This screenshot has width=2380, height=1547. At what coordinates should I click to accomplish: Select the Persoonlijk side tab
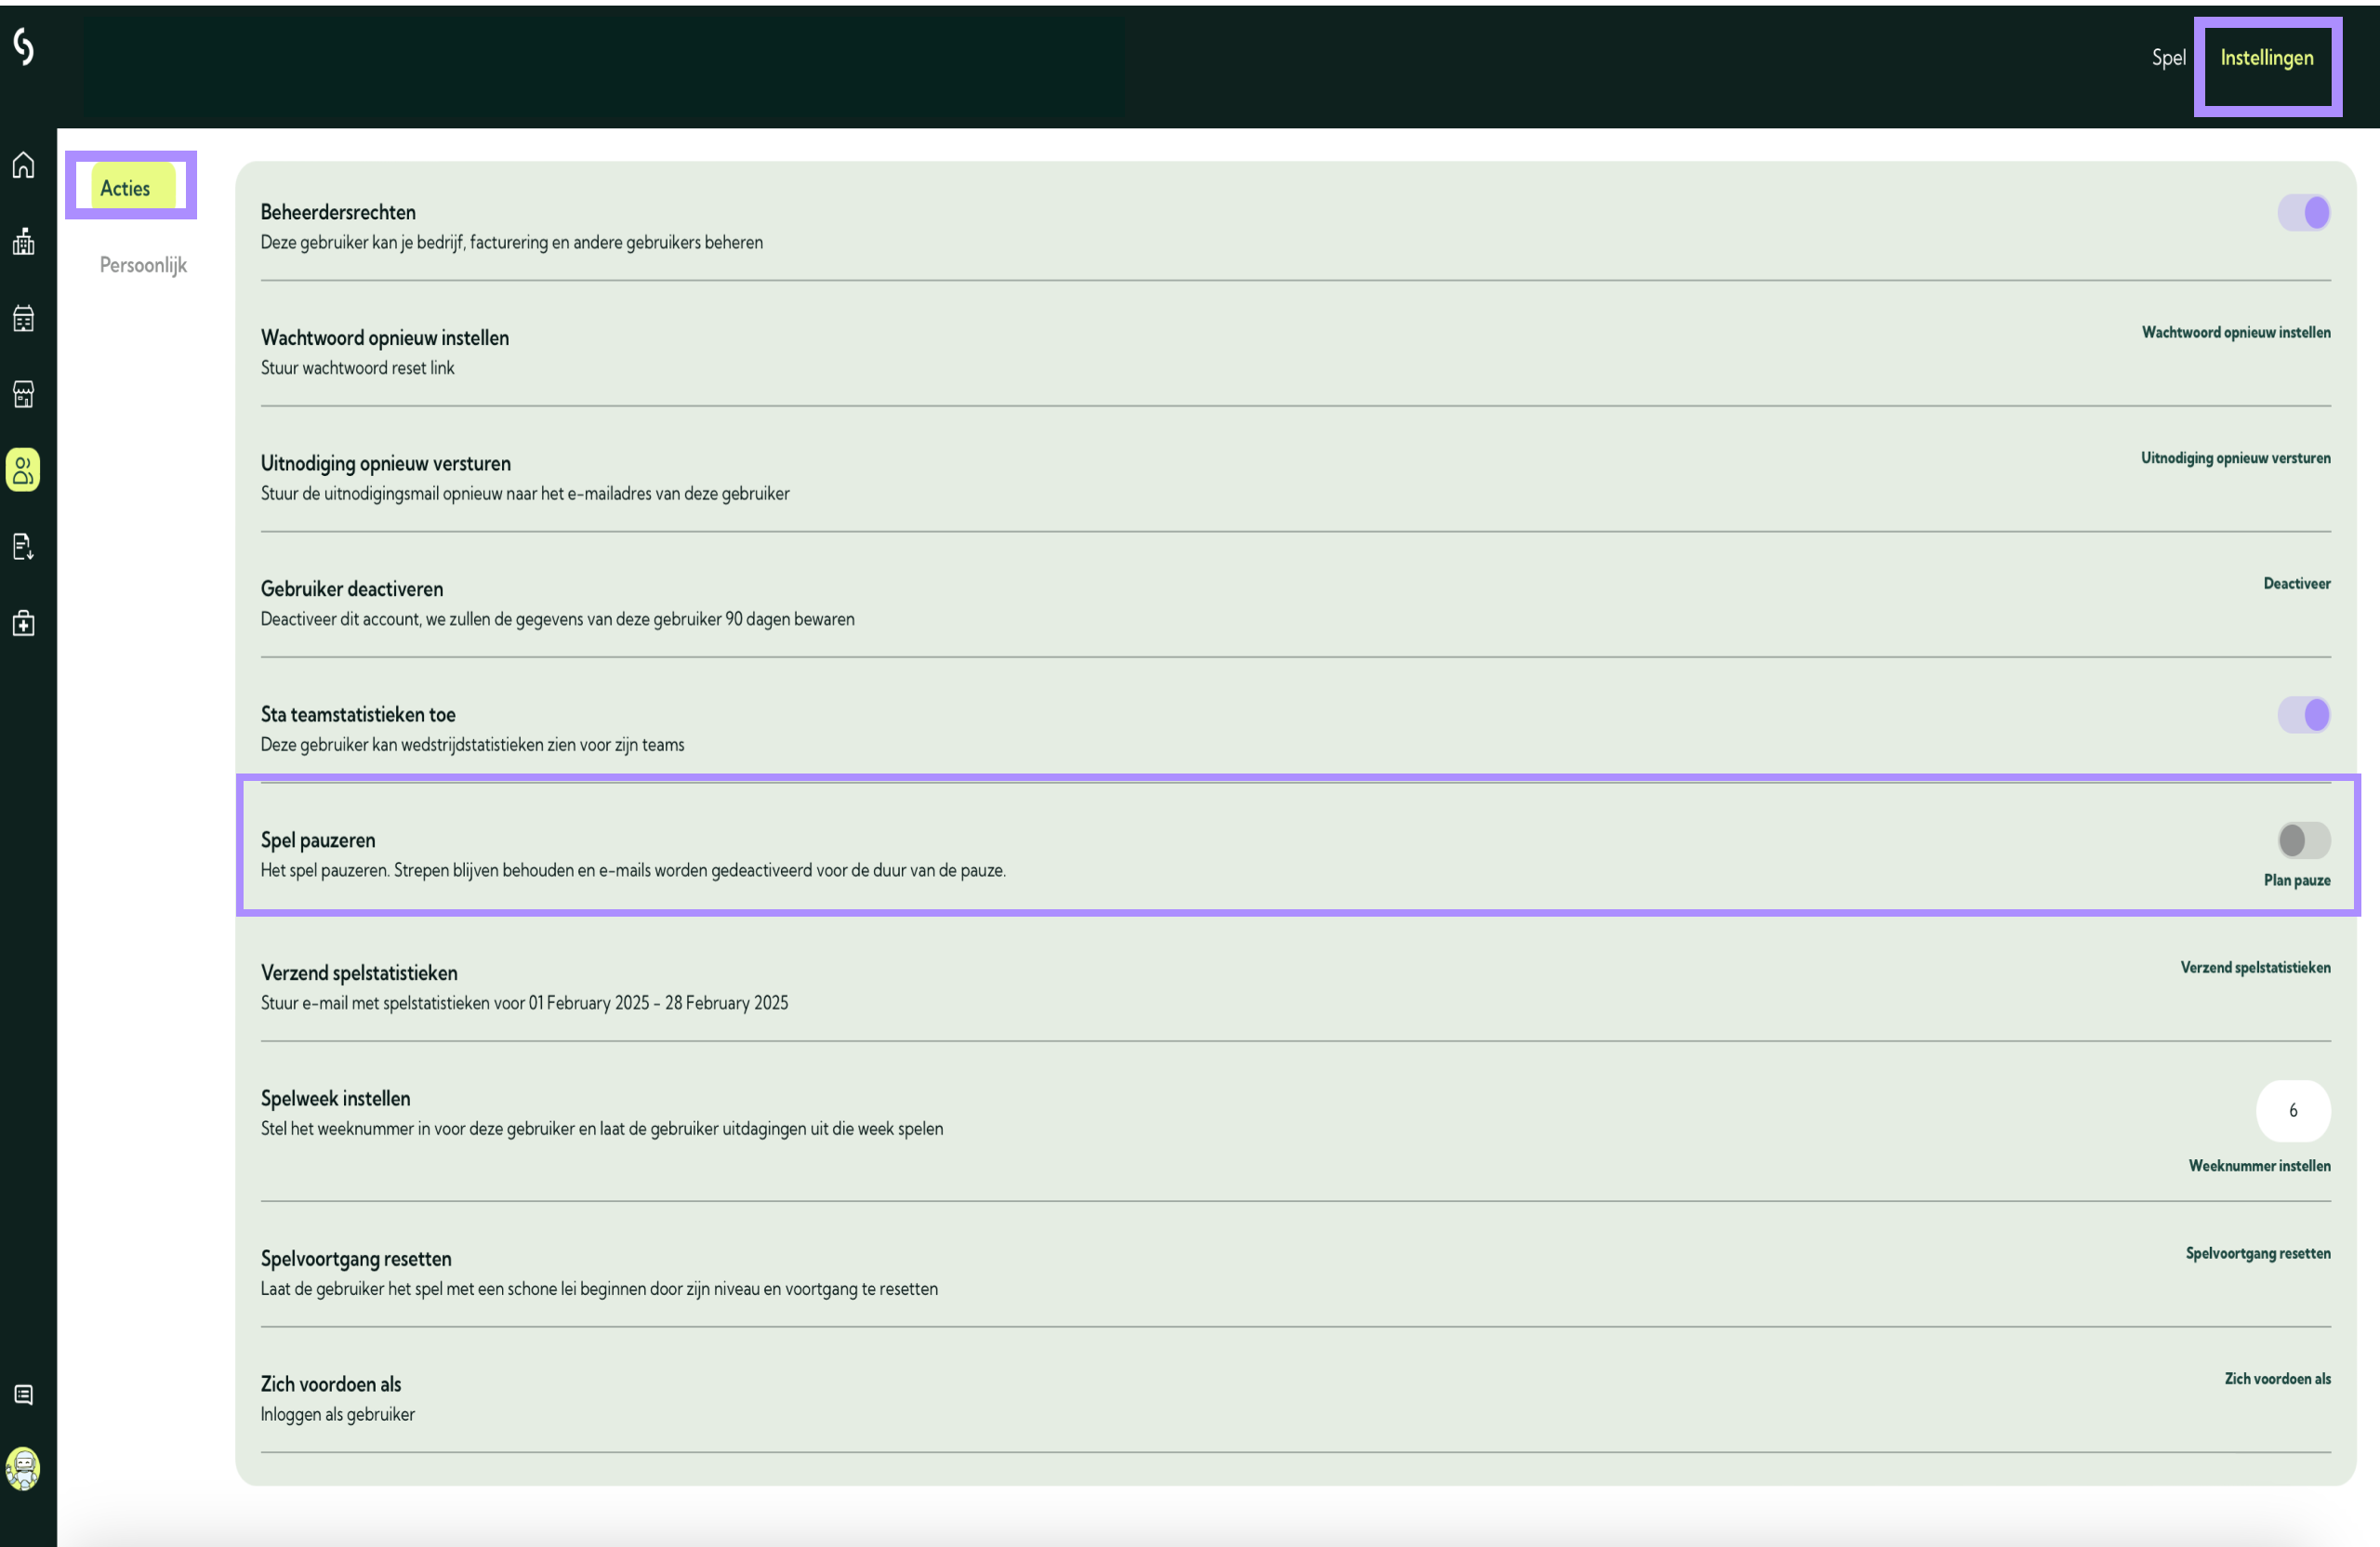[x=143, y=265]
